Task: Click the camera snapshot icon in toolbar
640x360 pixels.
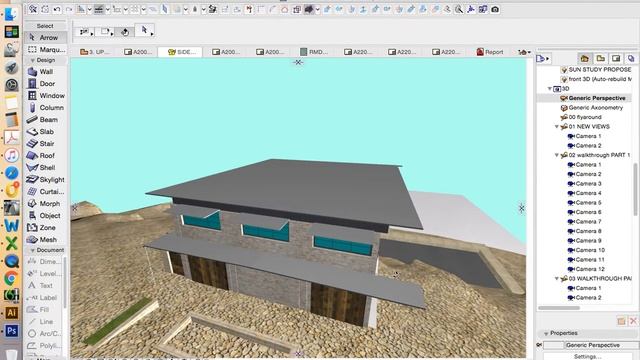Action: click(495, 9)
